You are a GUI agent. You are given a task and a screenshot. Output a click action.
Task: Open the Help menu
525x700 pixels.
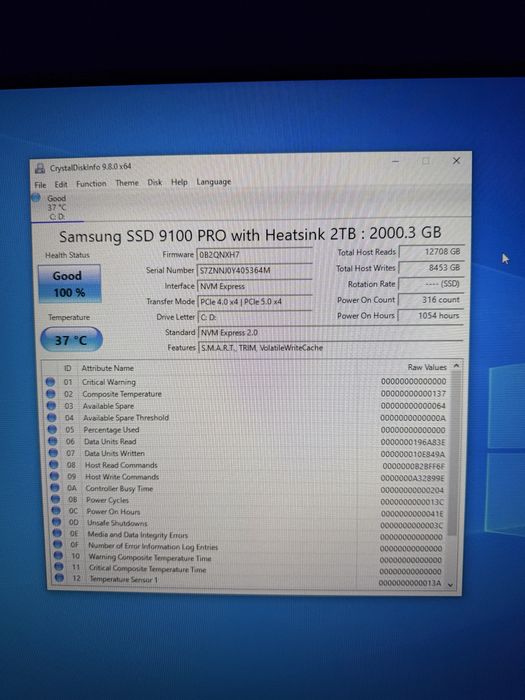(x=179, y=182)
